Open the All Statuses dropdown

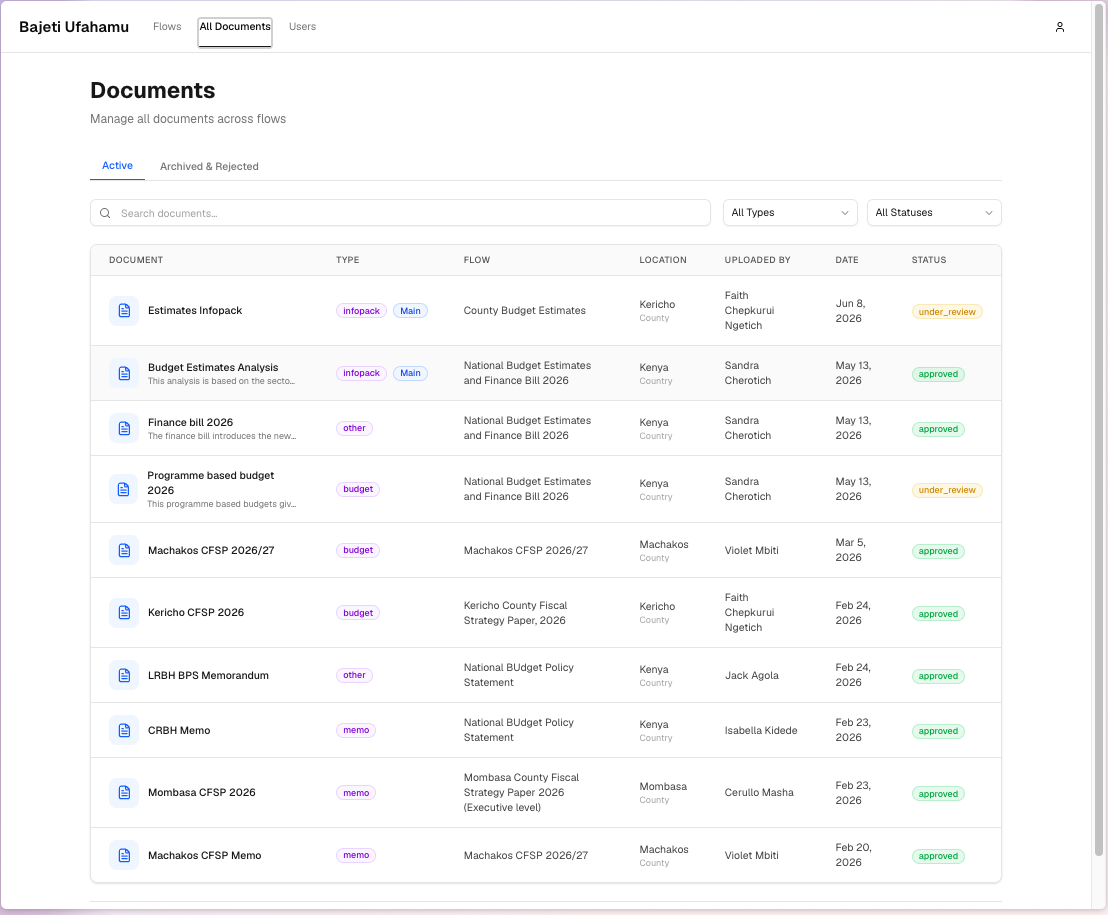pos(933,213)
